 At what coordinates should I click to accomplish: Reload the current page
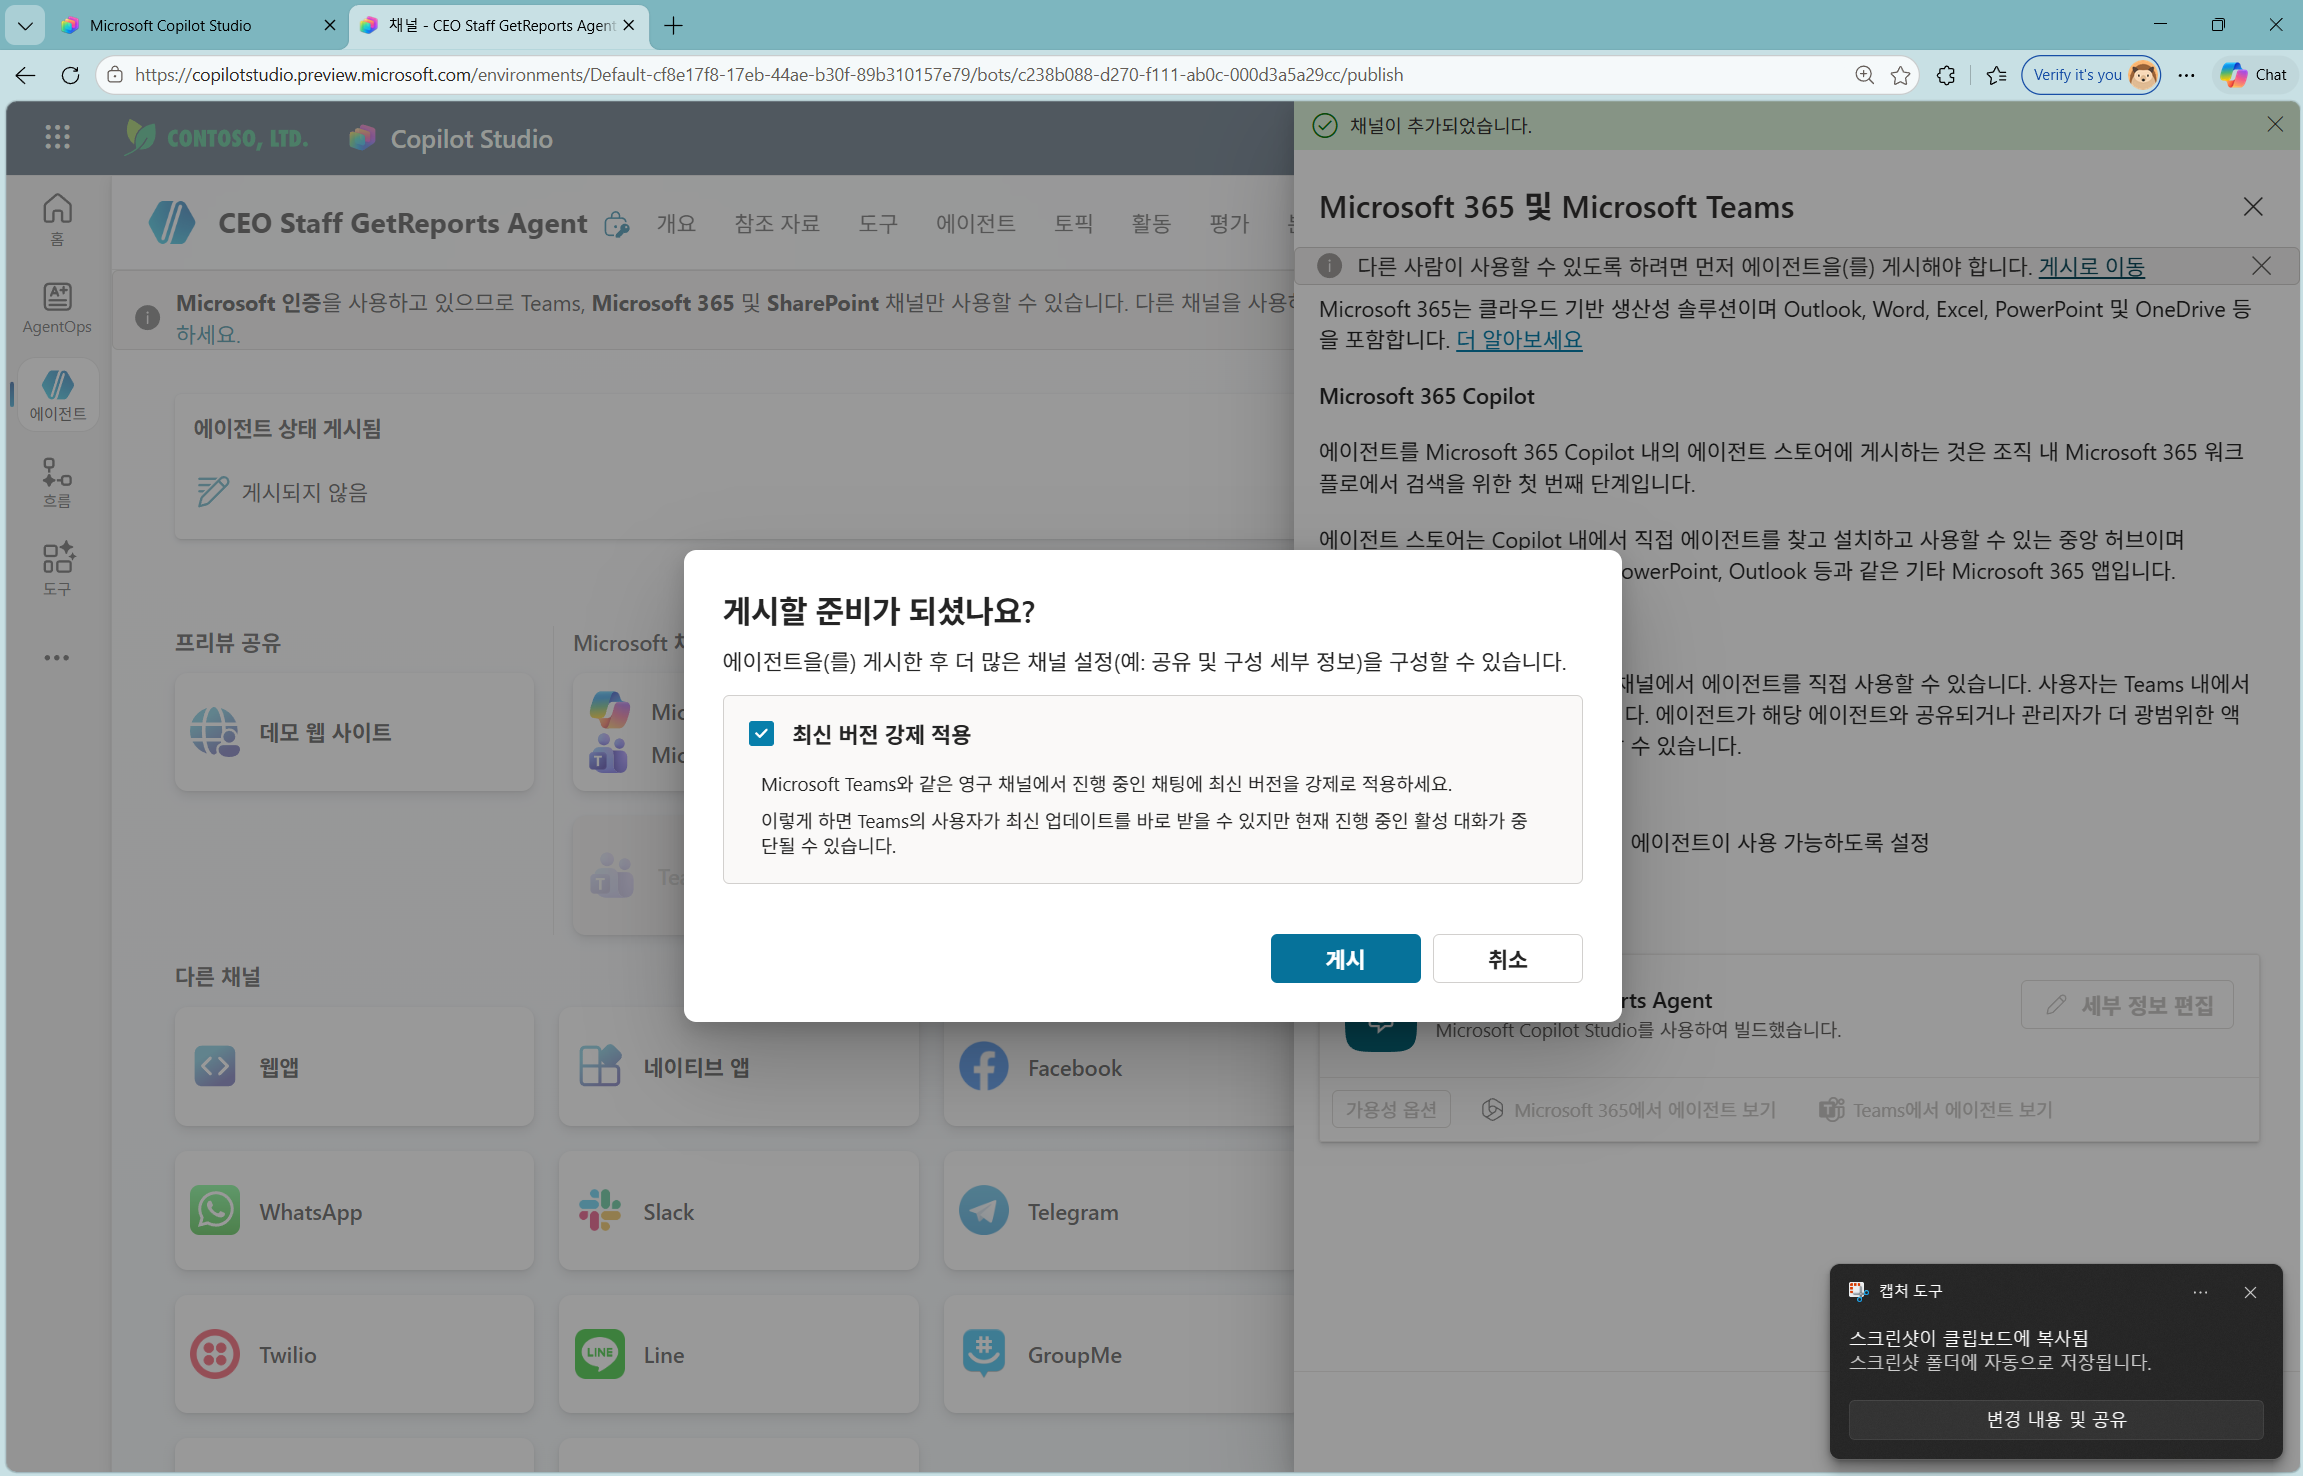click(70, 75)
